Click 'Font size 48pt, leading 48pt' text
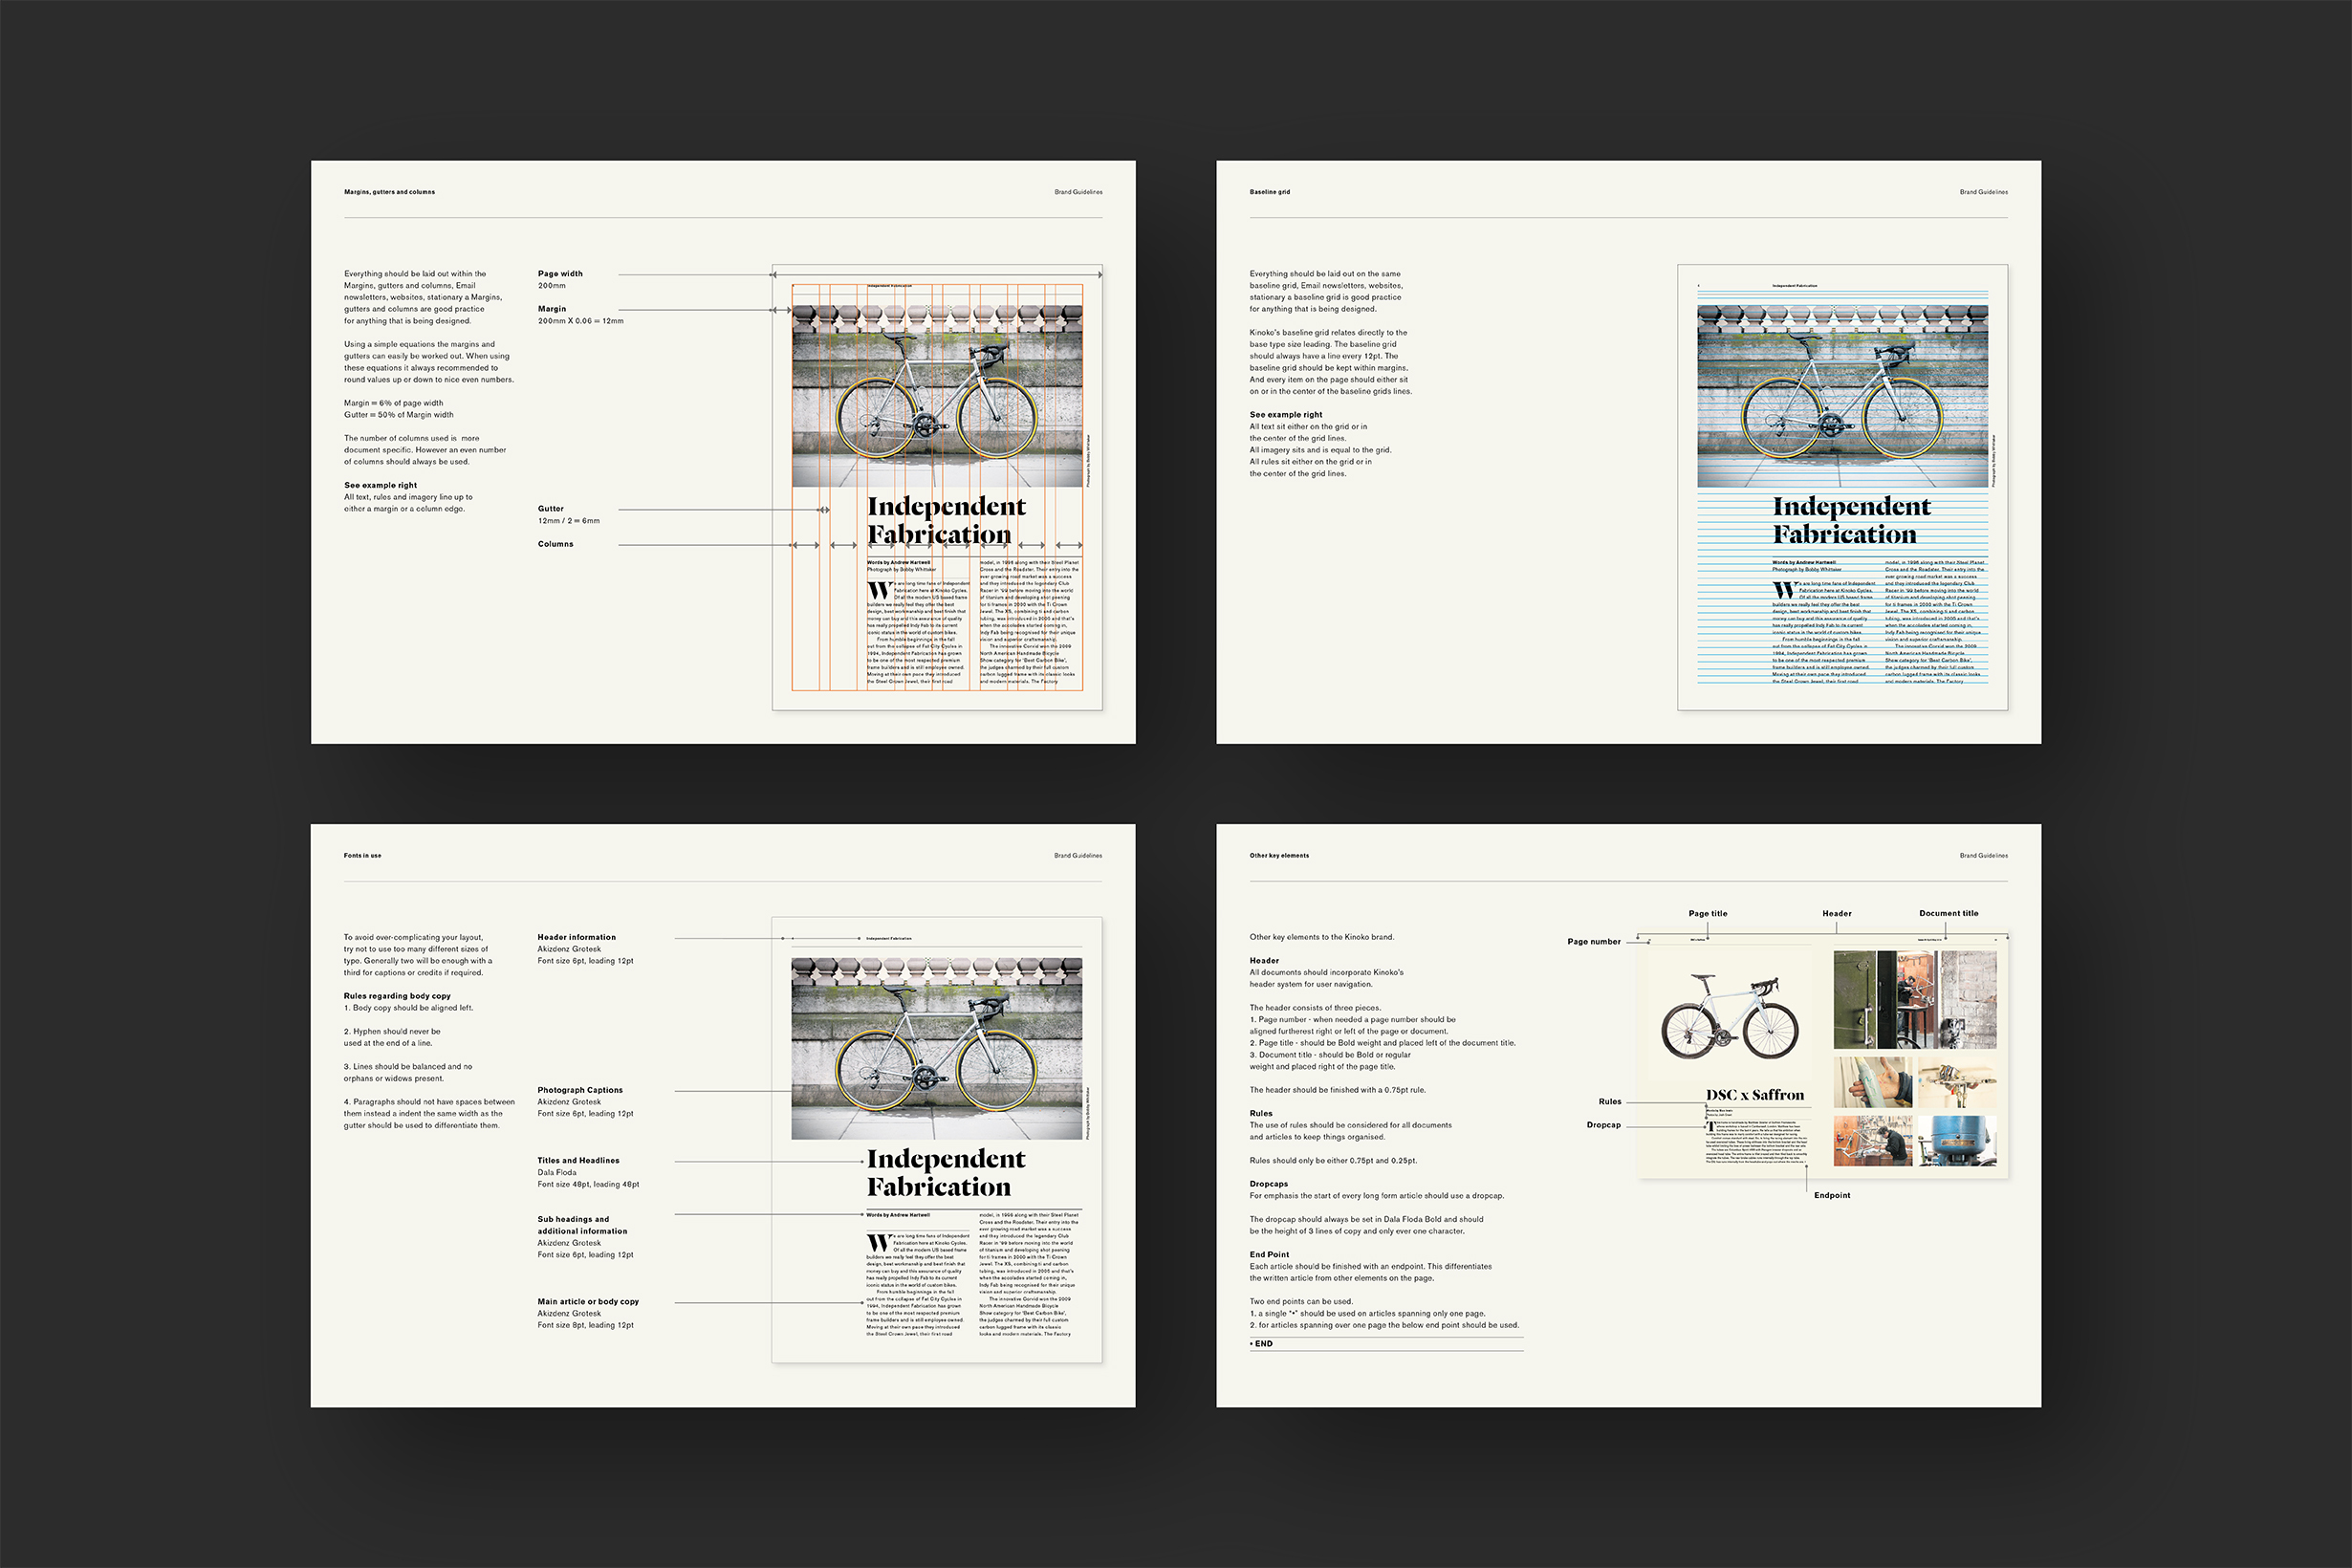This screenshot has width=2352, height=1568. 588,1185
